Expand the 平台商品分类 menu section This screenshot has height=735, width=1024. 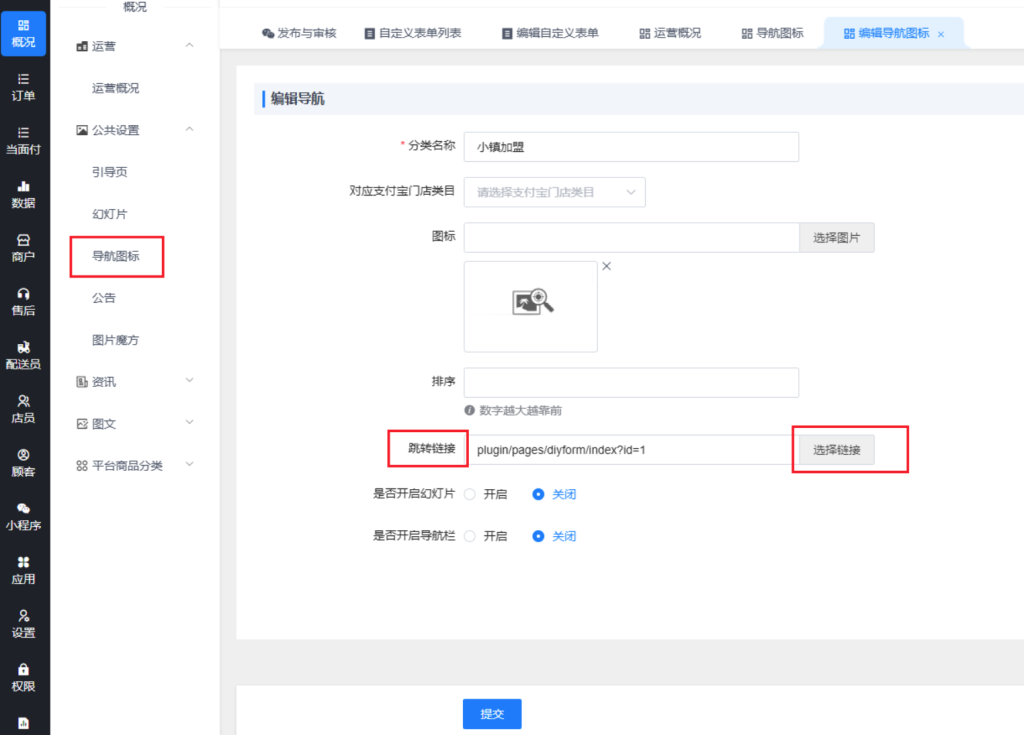pyautogui.click(x=135, y=466)
